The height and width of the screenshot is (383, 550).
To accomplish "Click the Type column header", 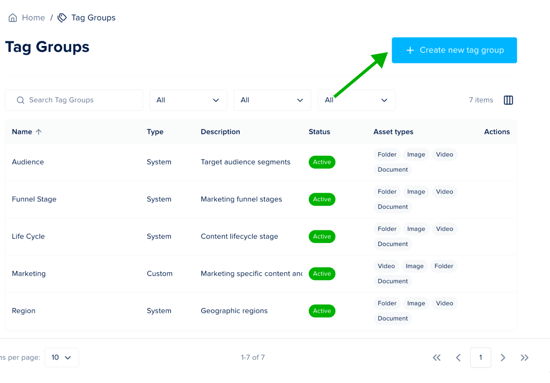I will pyautogui.click(x=155, y=132).
